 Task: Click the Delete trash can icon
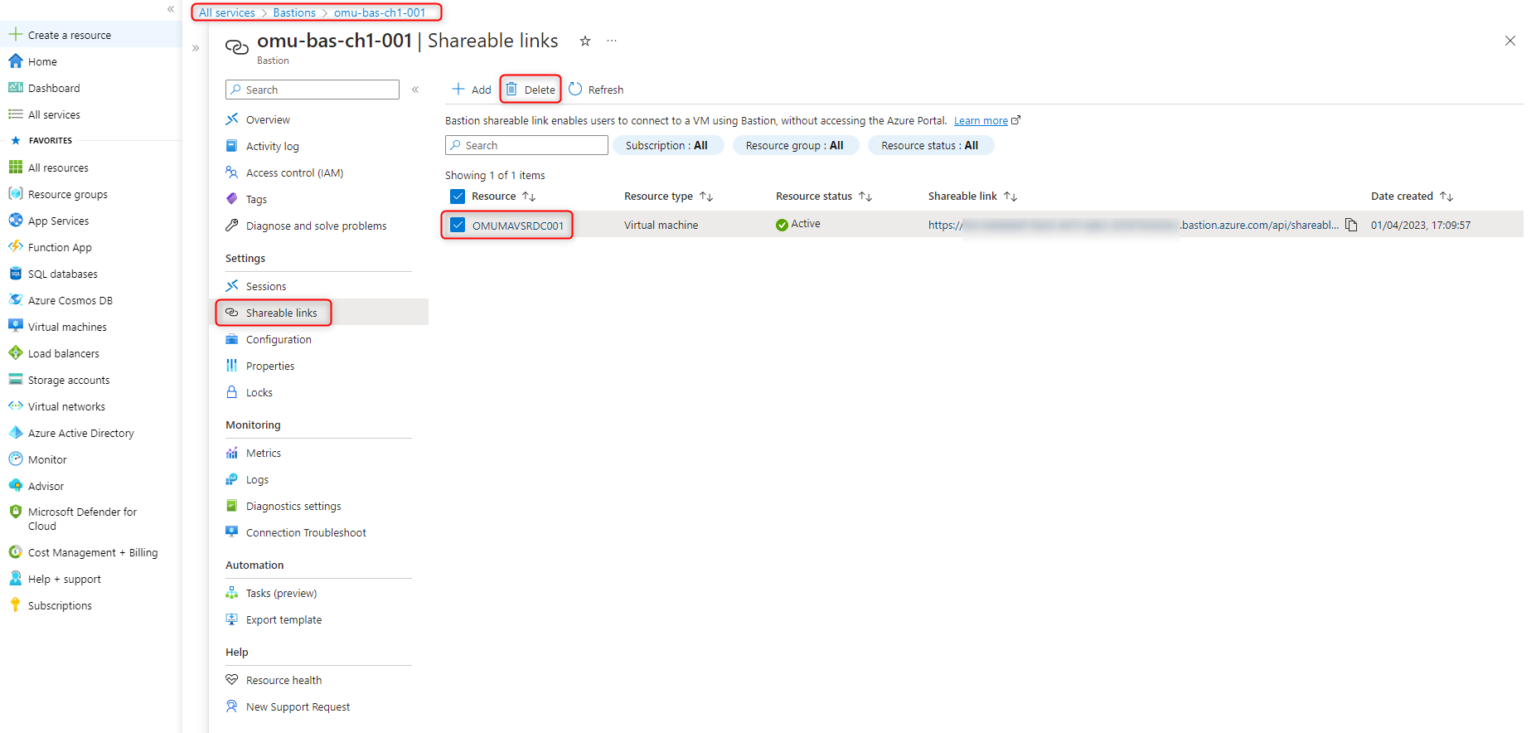click(512, 89)
